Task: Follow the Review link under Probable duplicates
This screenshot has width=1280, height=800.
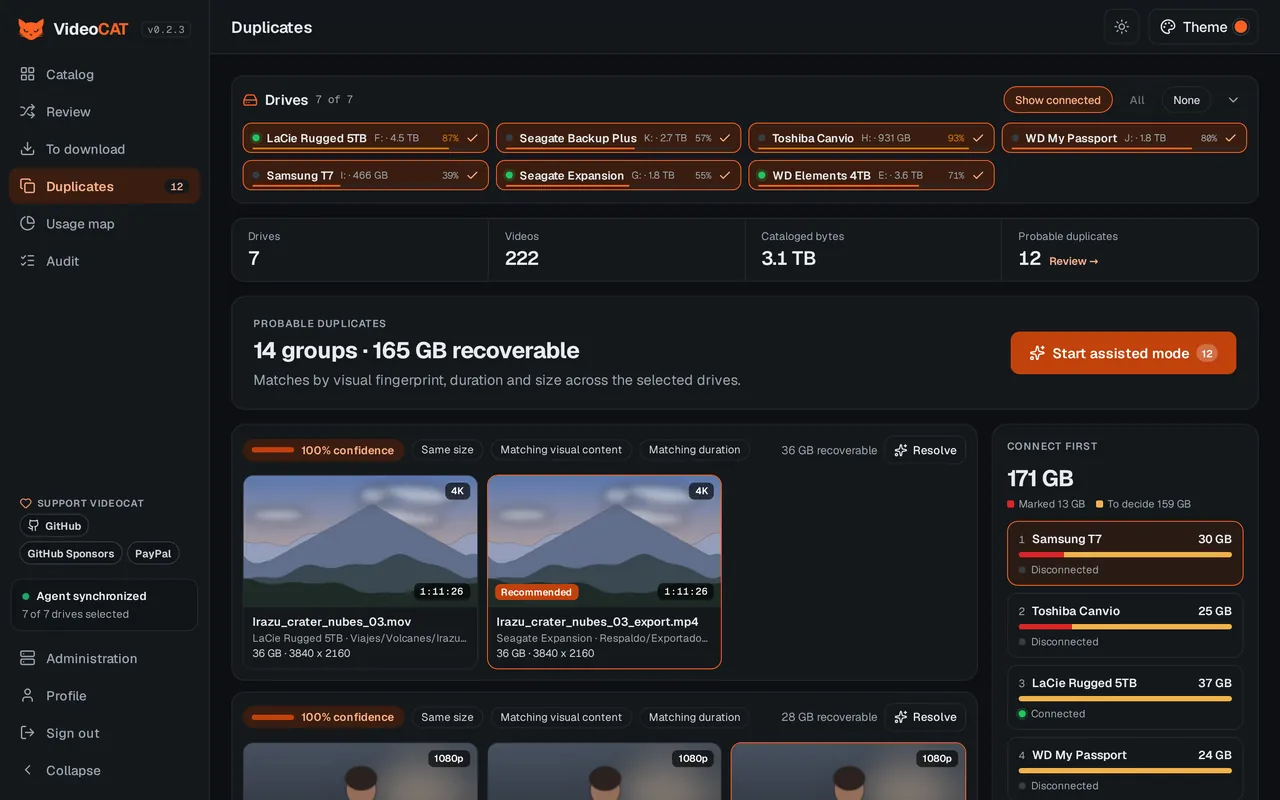Action: (1074, 261)
